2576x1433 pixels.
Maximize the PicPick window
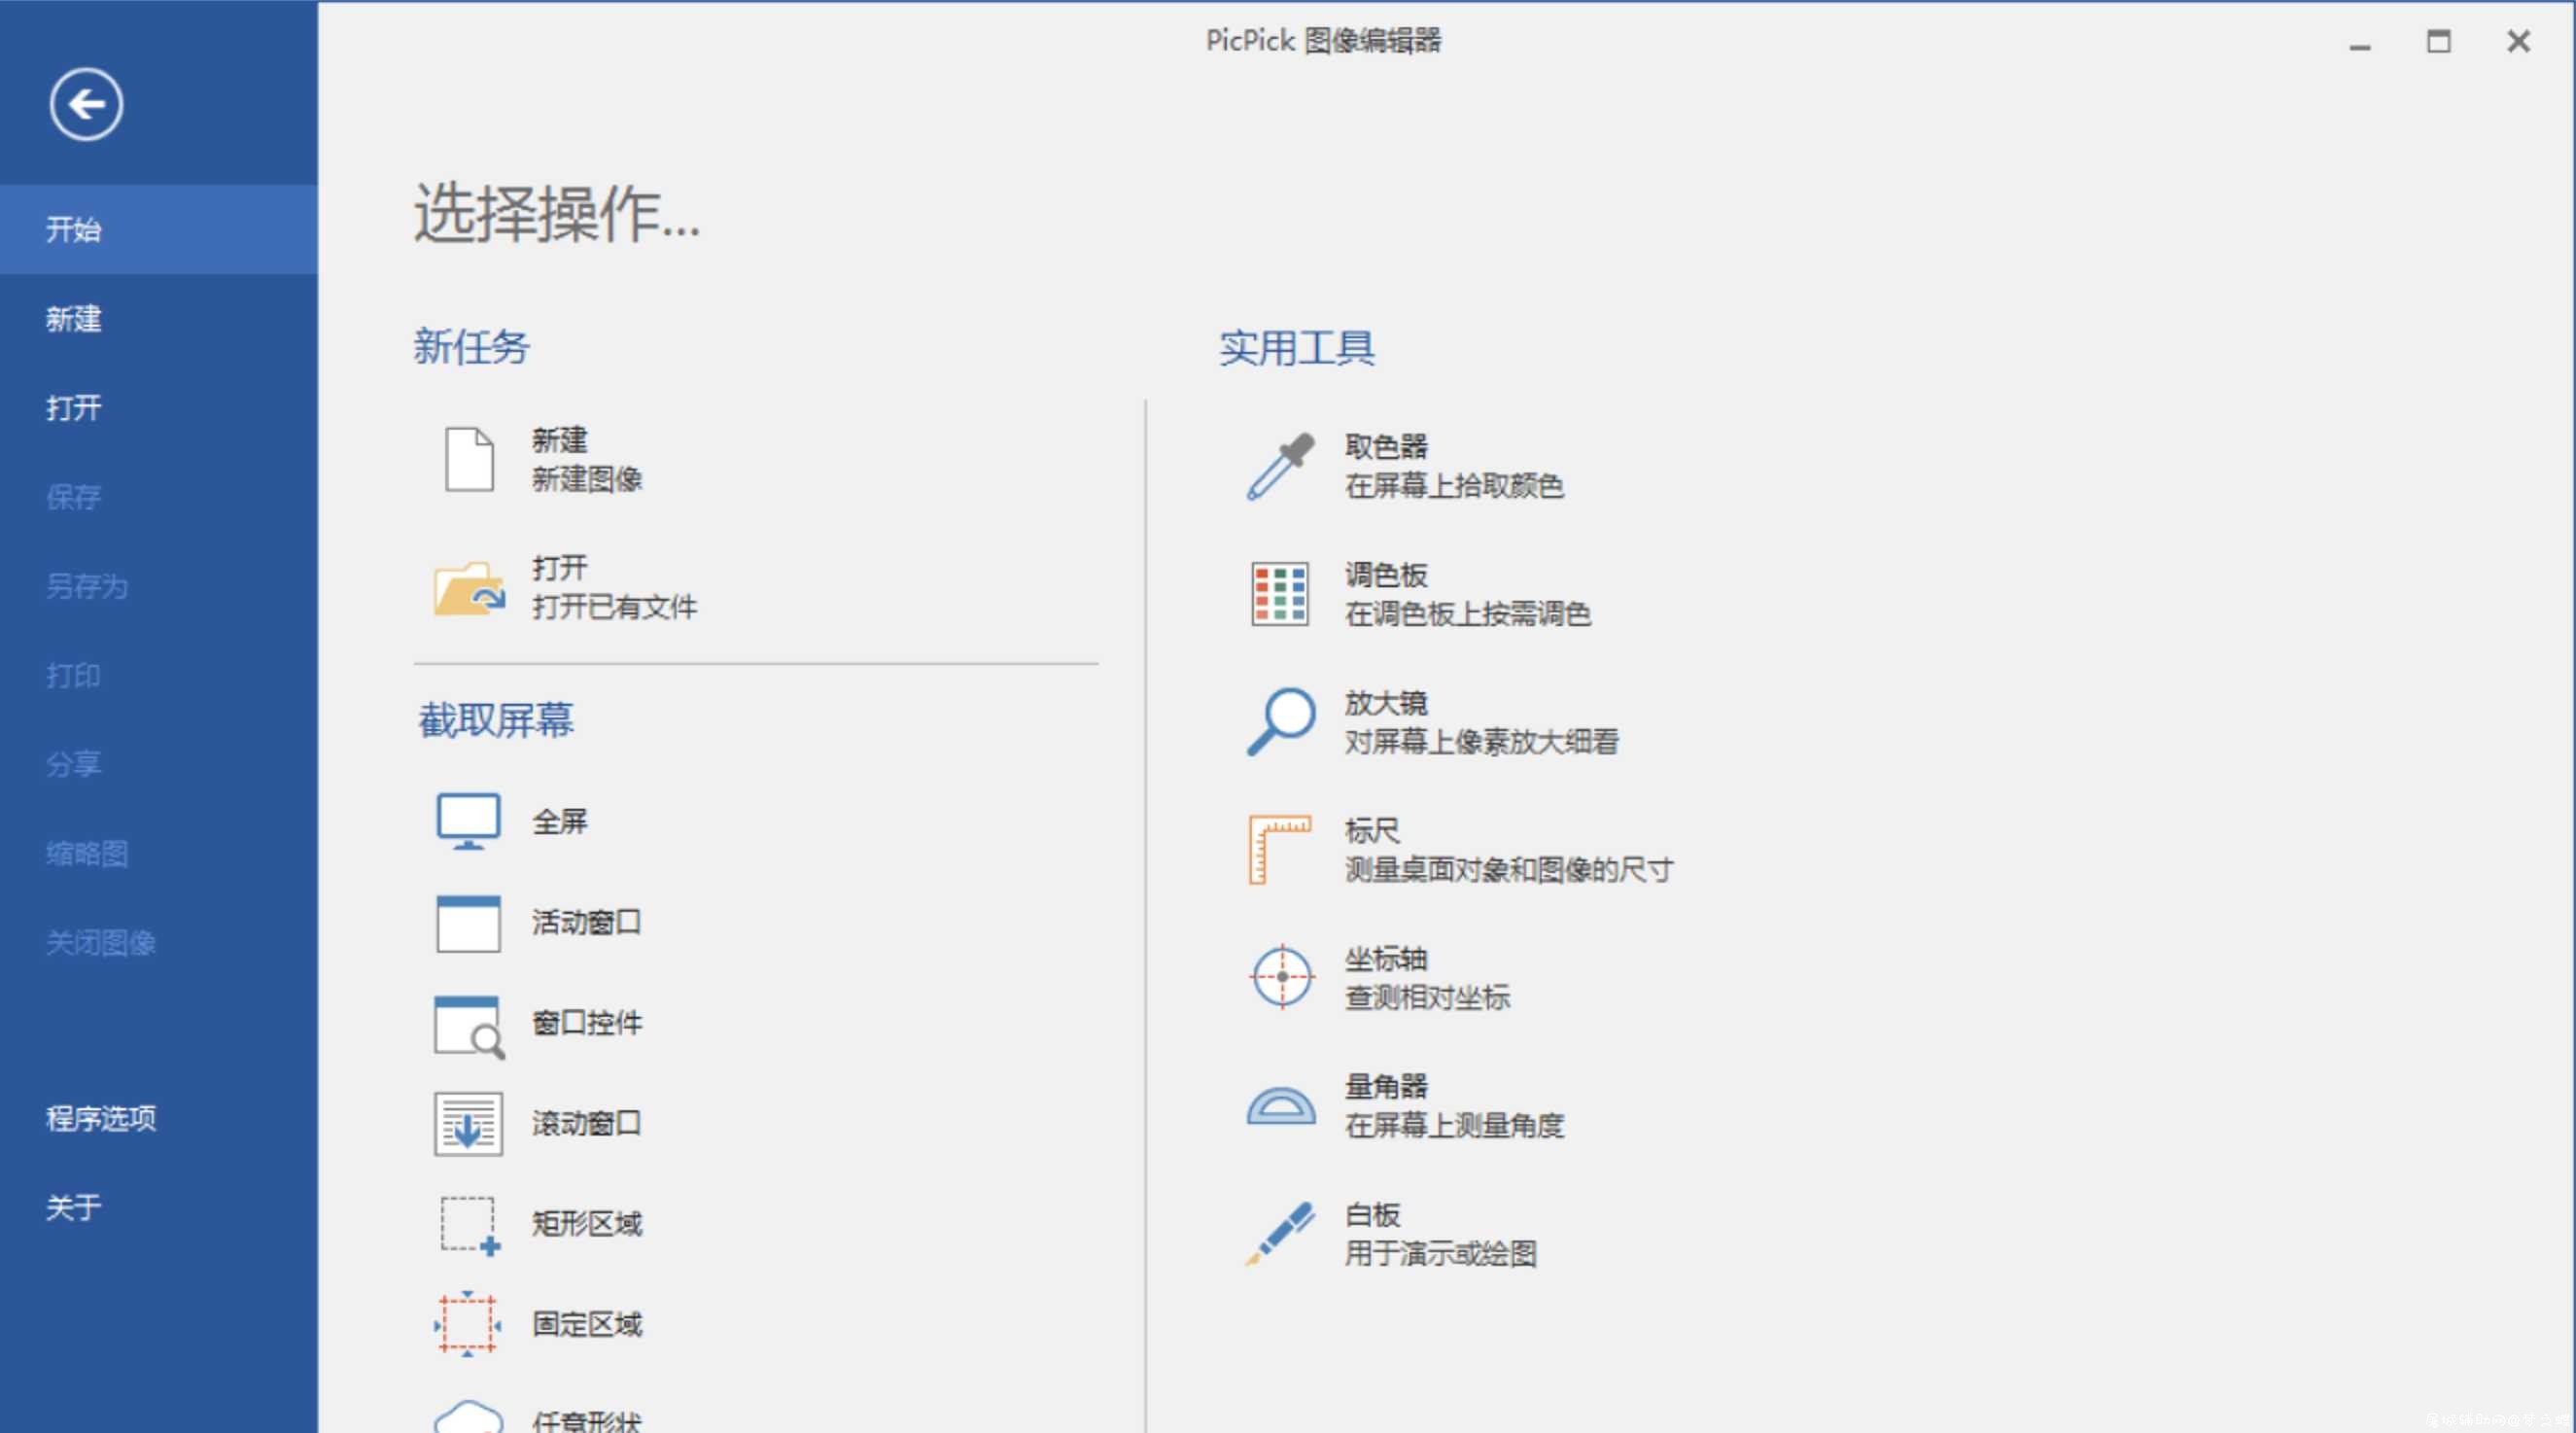tap(2439, 42)
